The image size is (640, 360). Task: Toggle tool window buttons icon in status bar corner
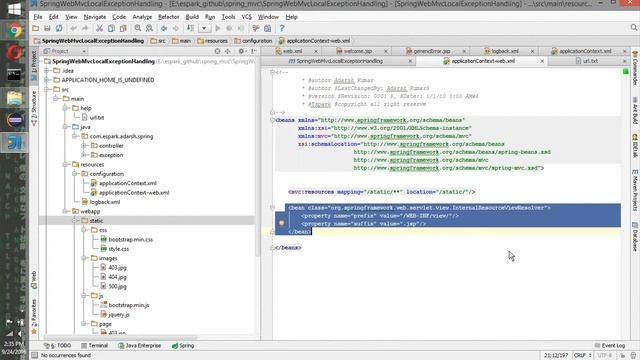(35, 356)
